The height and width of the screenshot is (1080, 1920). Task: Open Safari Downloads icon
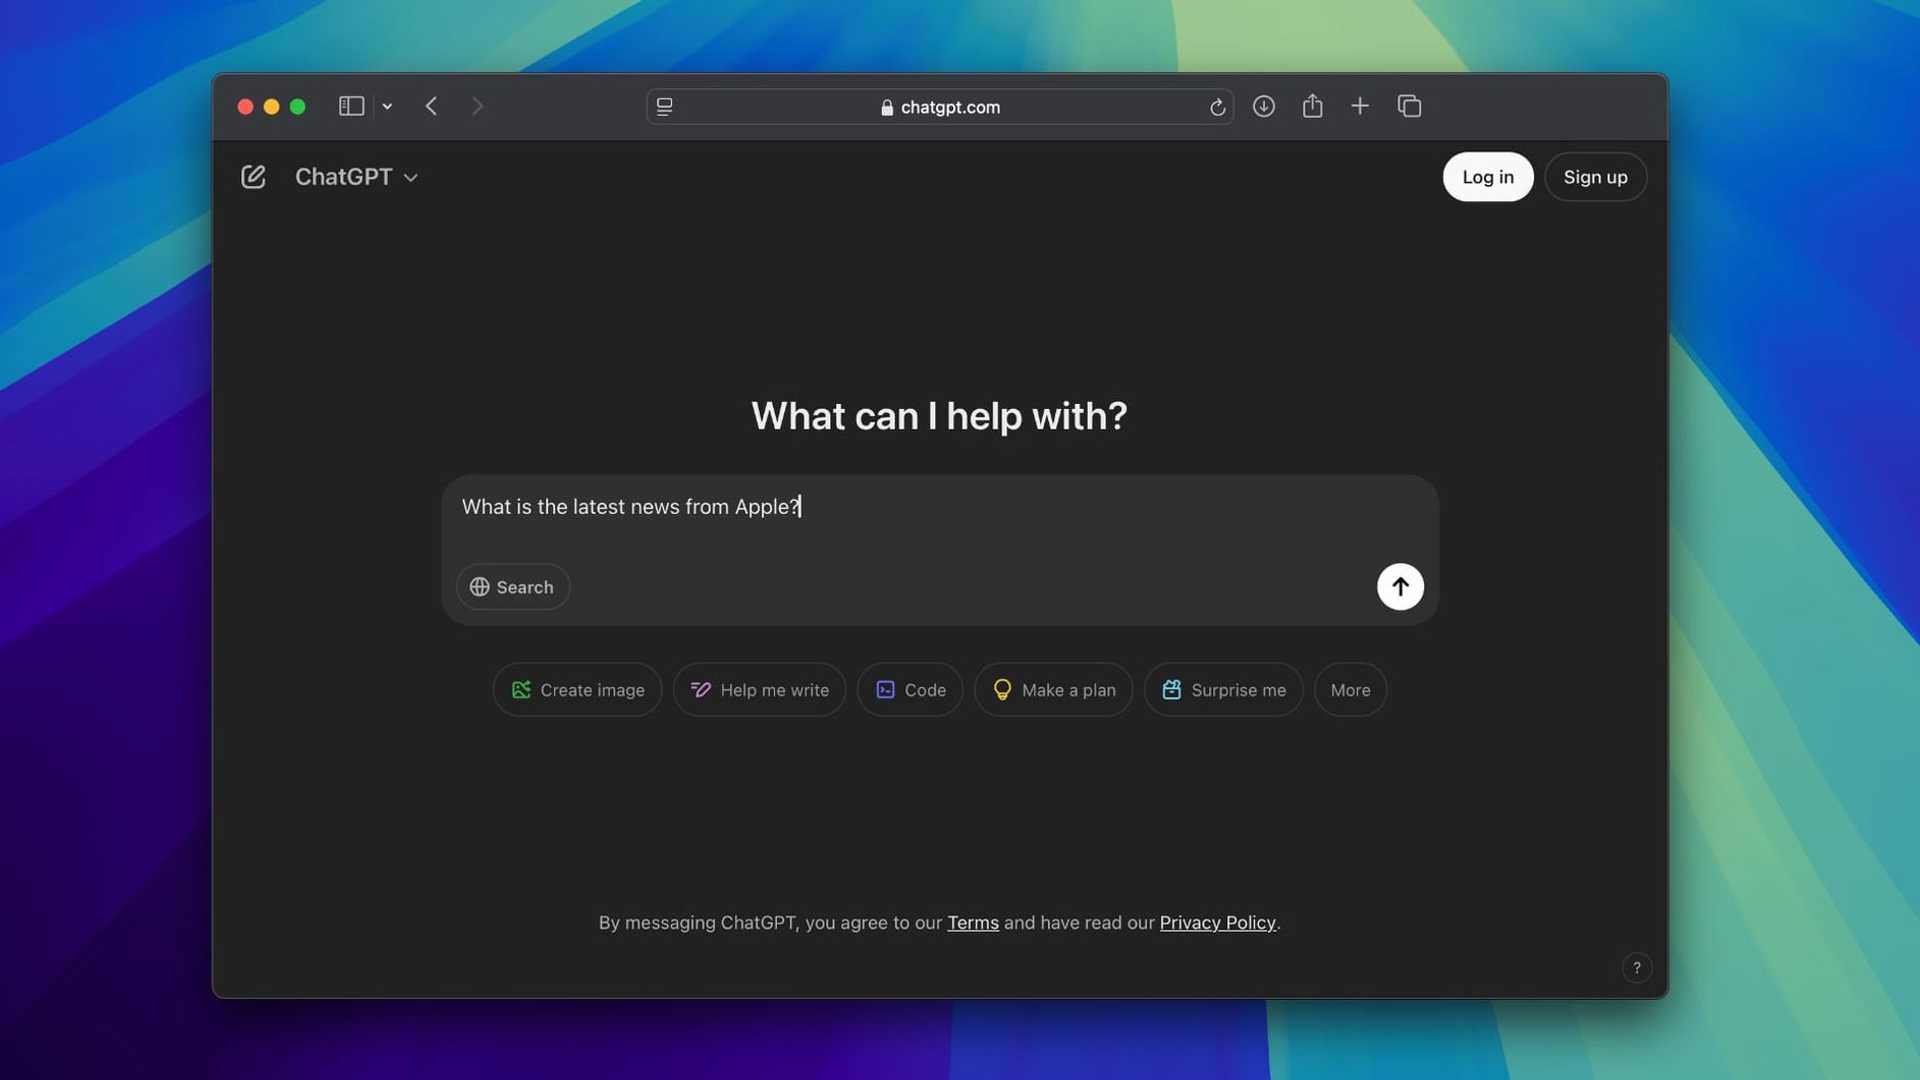tap(1263, 106)
